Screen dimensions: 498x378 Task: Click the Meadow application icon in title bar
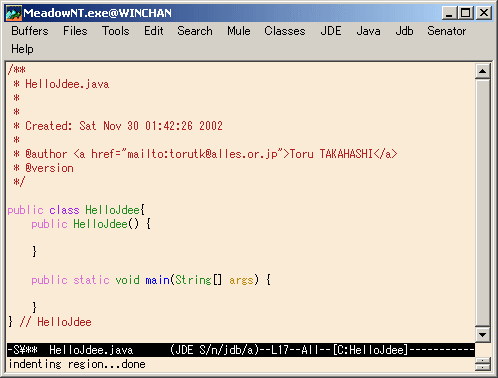tap(14, 13)
